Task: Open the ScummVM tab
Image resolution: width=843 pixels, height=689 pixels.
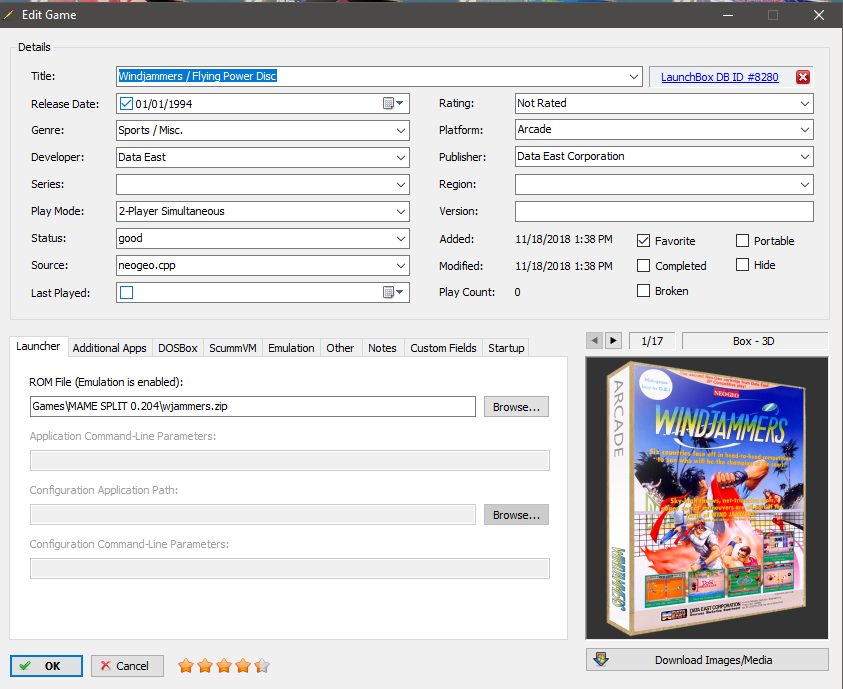Action: click(x=233, y=348)
